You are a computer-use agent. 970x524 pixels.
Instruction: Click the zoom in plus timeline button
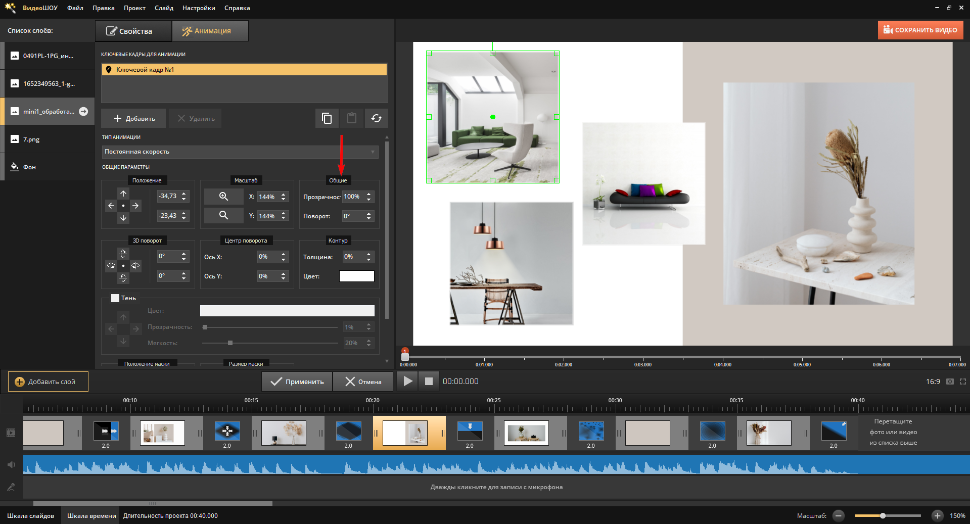pyautogui.click(x=937, y=515)
